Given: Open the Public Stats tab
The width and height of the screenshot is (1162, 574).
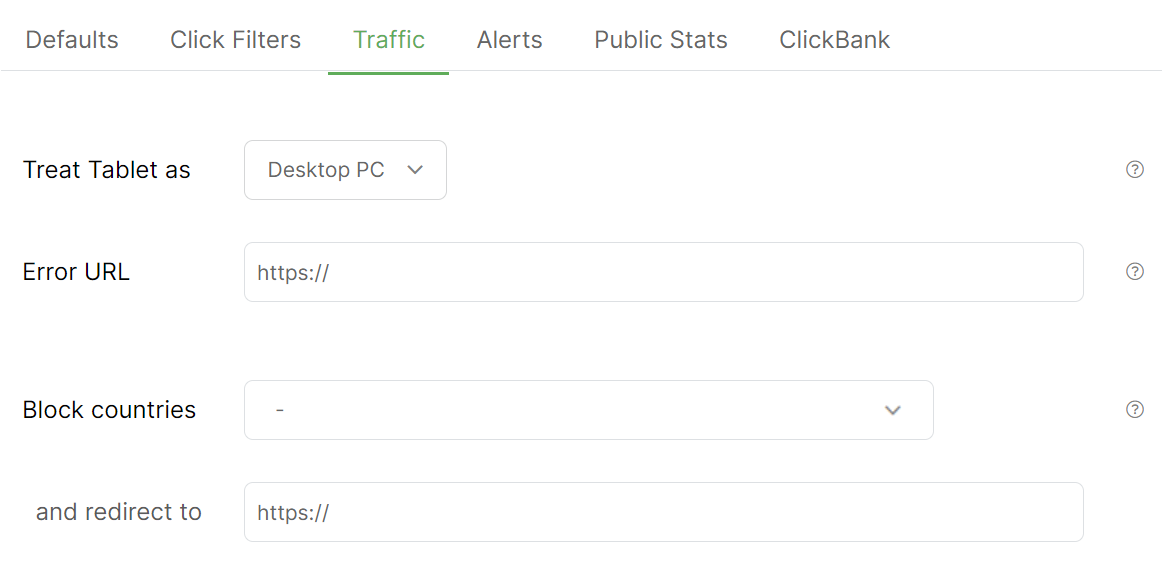Looking at the screenshot, I should click(x=661, y=40).
